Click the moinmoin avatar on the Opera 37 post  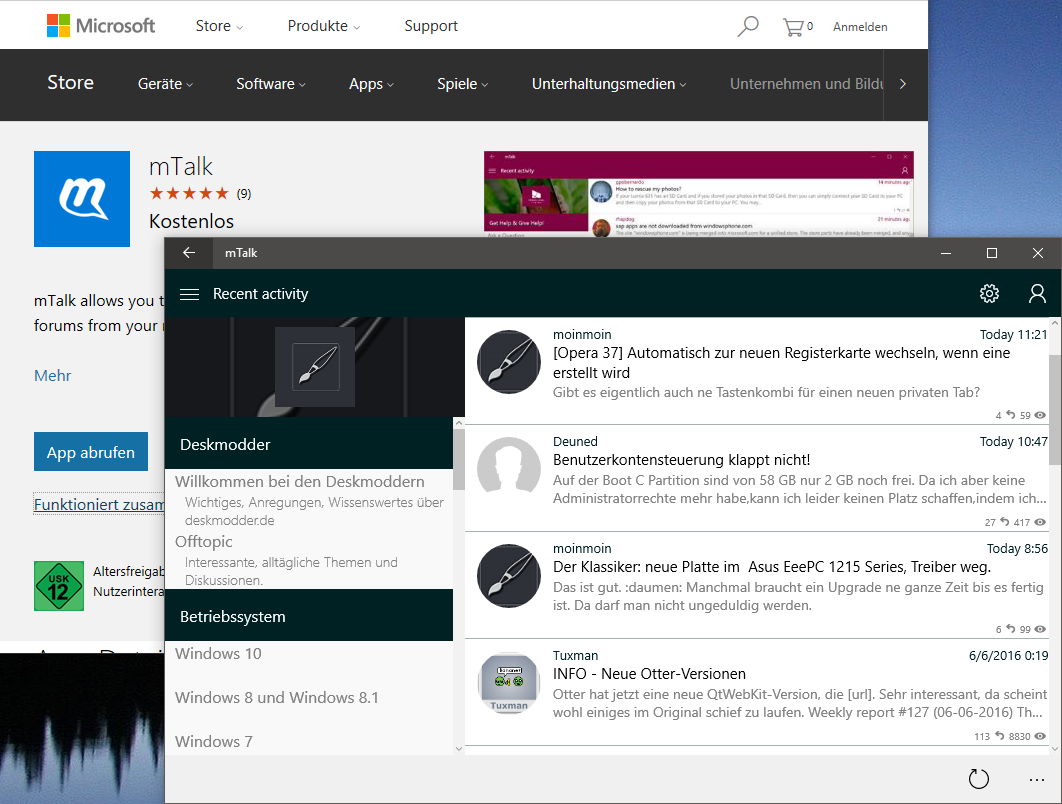pyautogui.click(x=509, y=362)
